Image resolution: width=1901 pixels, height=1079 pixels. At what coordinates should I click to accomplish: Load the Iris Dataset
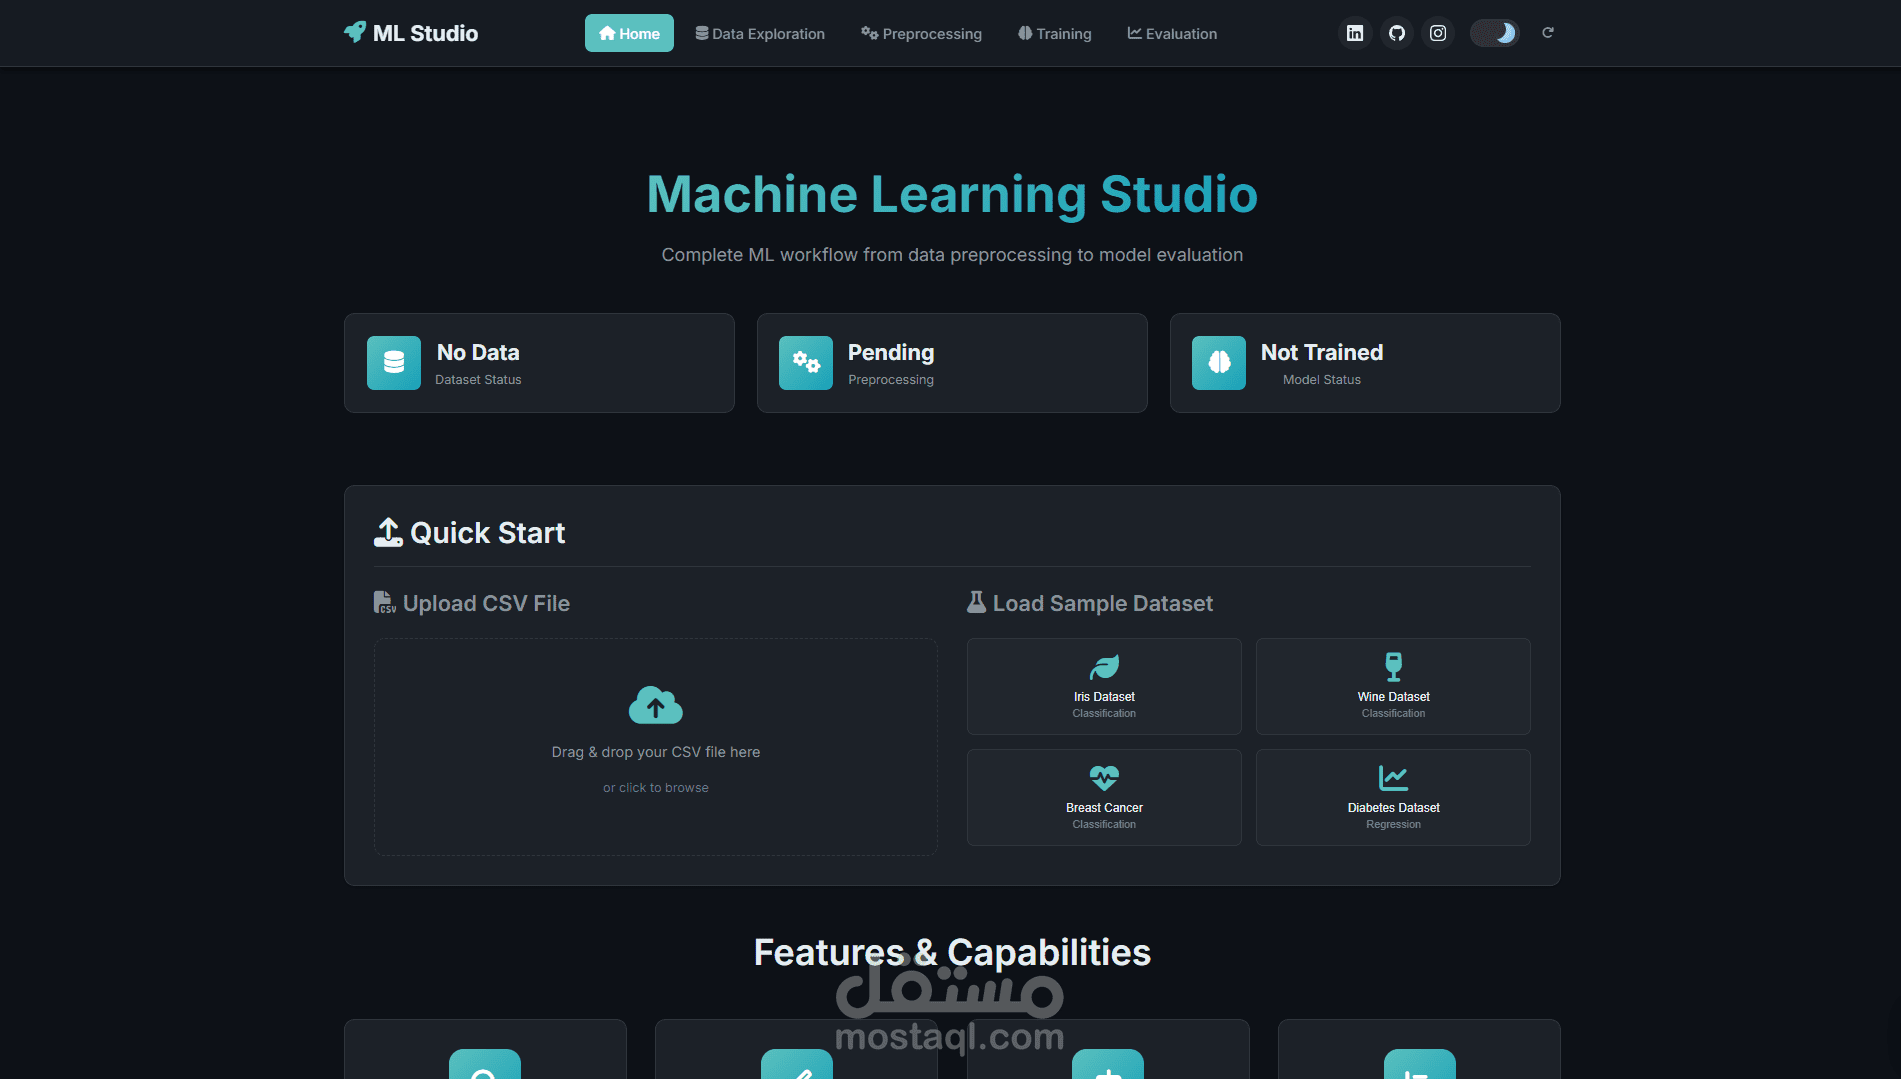[x=1103, y=686]
